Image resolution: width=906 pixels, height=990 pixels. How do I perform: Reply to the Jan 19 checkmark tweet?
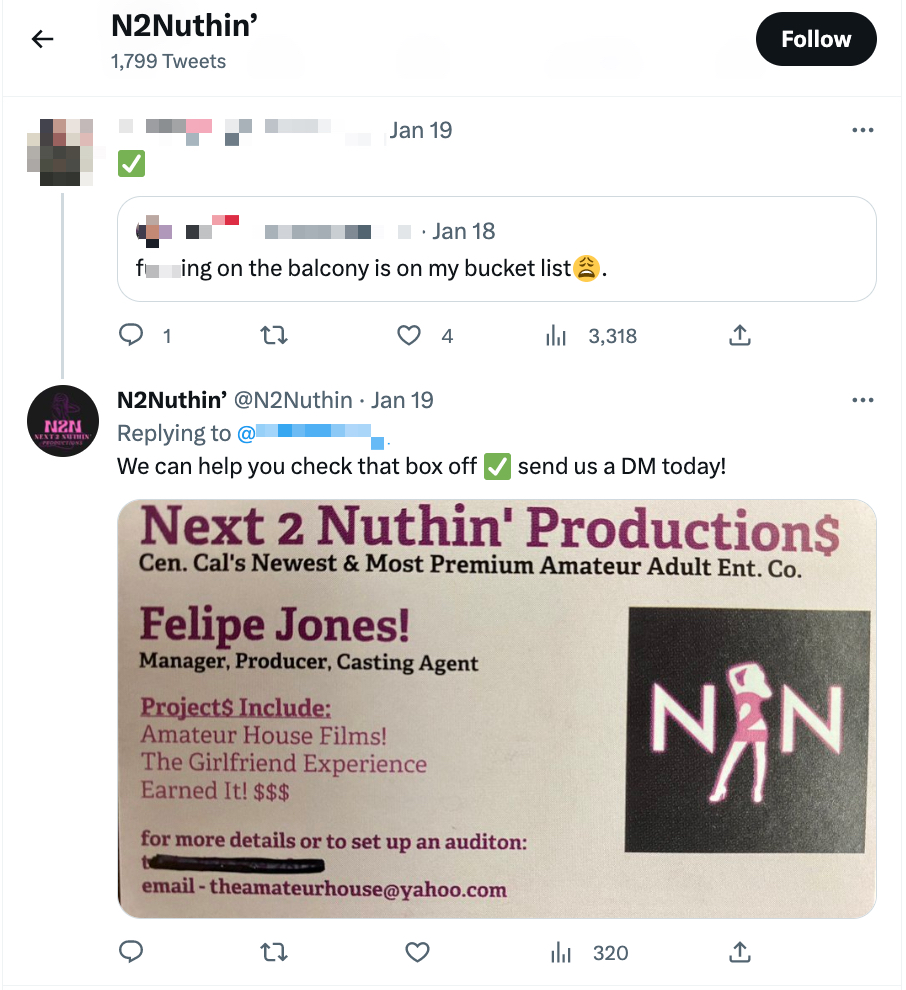point(132,336)
